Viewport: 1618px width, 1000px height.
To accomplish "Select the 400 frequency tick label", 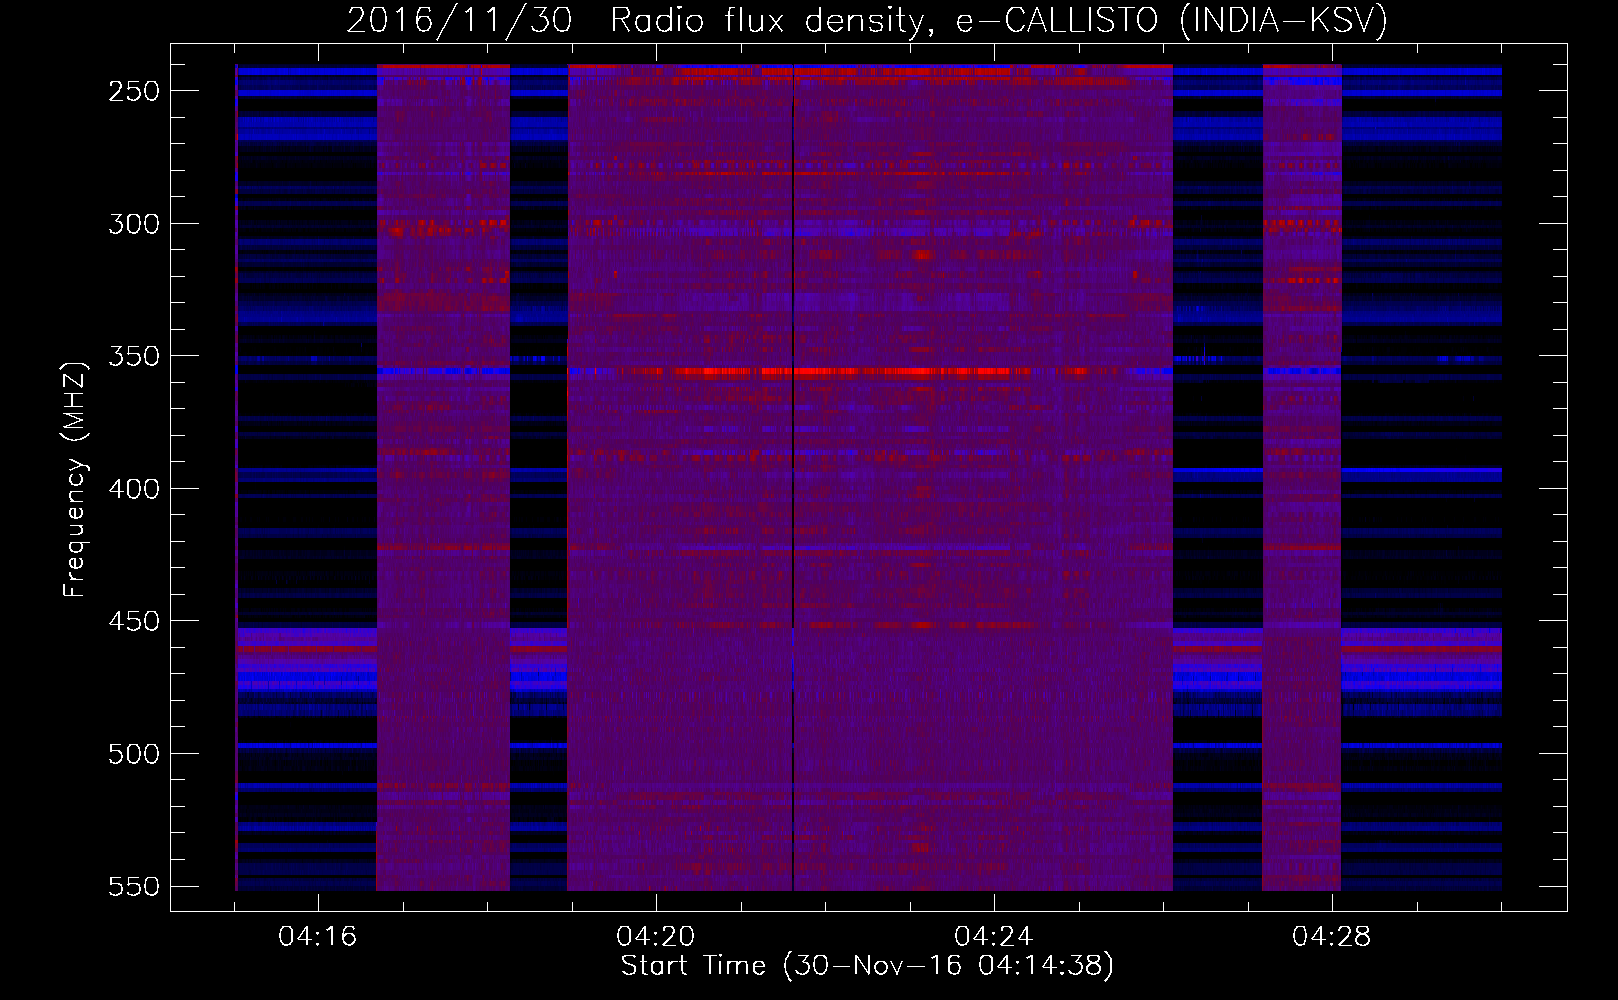I will [x=134, y=489].
